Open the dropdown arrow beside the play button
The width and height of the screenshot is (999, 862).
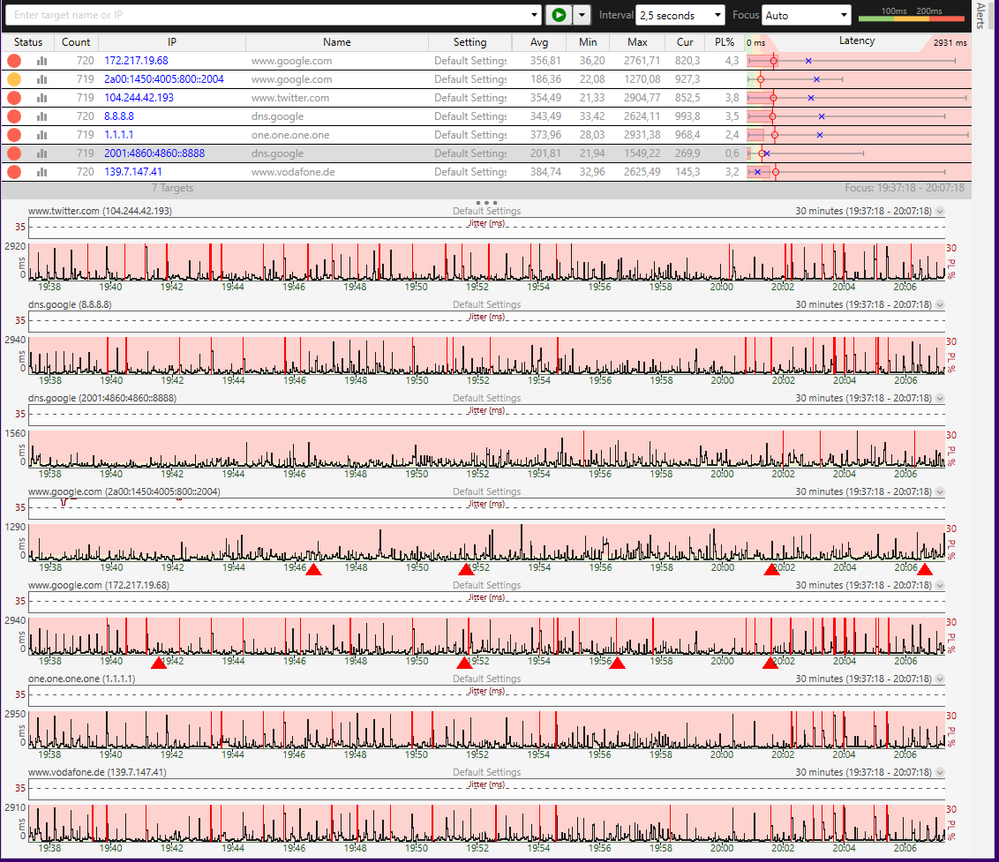pyautogui.click(x=581, y=15)
